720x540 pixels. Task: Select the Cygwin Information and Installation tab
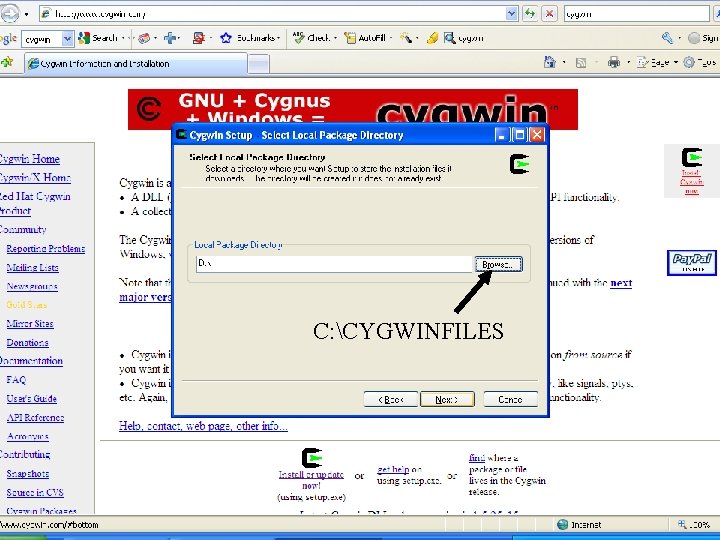click(x=136, y=63)
